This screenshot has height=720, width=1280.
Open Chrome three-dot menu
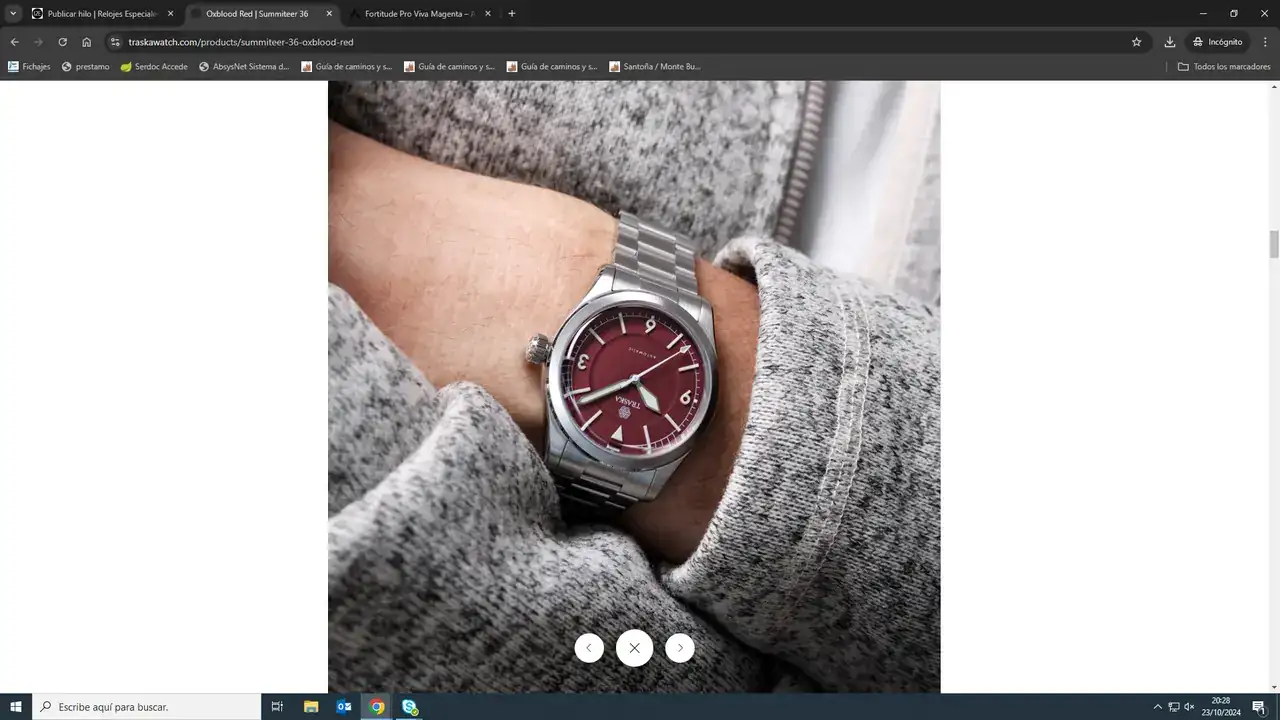1265,42
